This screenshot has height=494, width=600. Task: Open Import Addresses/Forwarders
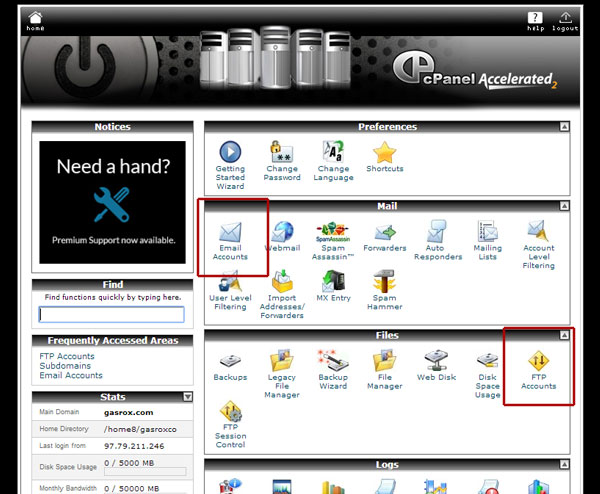click(282, 295)
